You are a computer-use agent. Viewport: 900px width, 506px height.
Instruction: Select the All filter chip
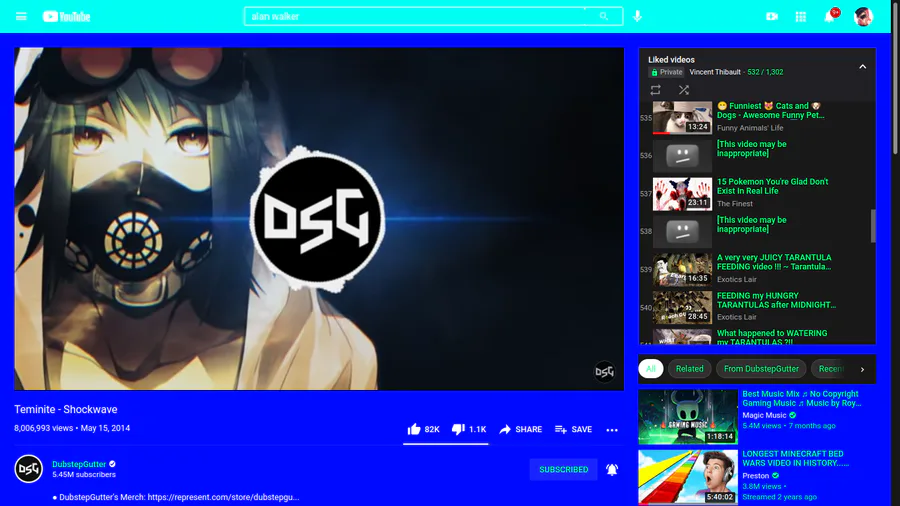651,369
